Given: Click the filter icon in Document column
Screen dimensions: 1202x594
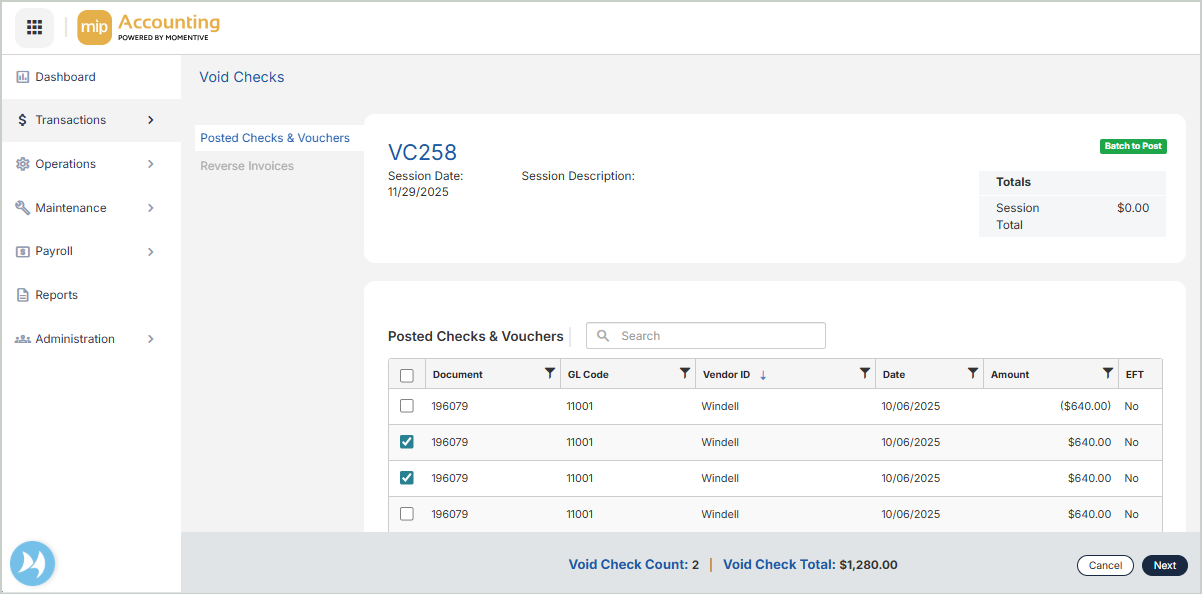Looking at the screenshot, I should [x=549, y=373].
